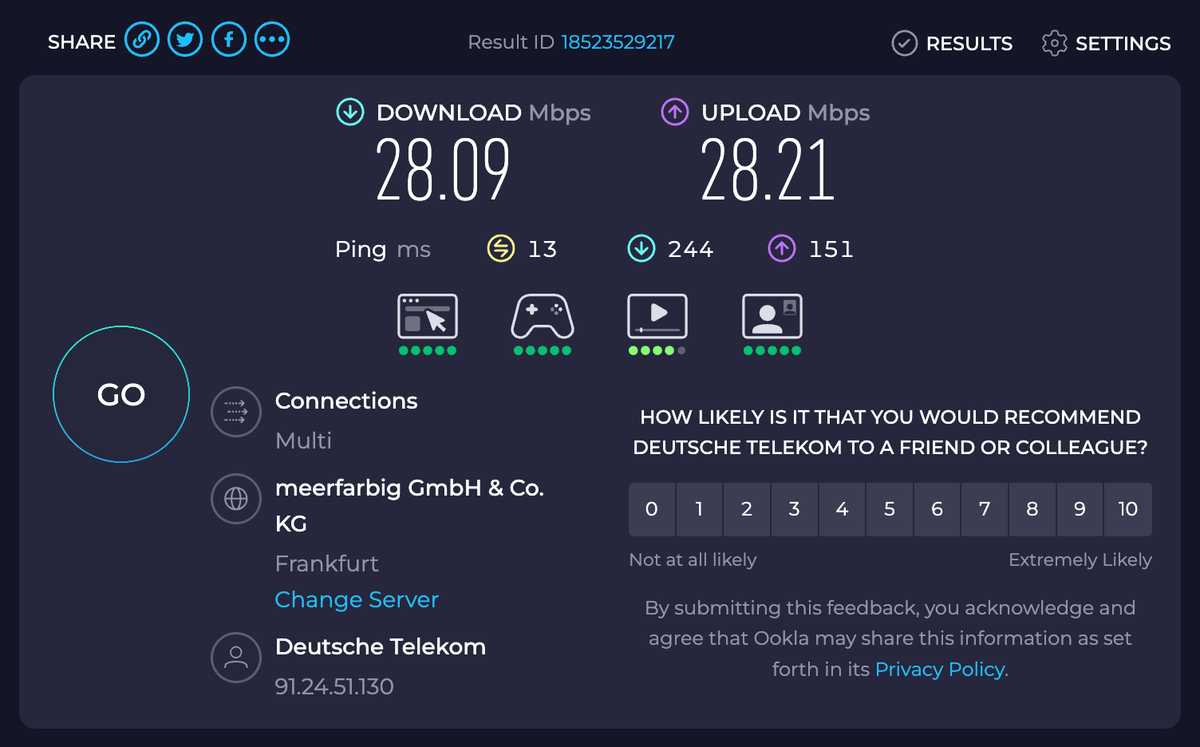The height and width of the screenshot is (747, 1200).
Task: Rate Deutsche Telekom a 10
Action: pyautogui.click(x=1128, y=509)
